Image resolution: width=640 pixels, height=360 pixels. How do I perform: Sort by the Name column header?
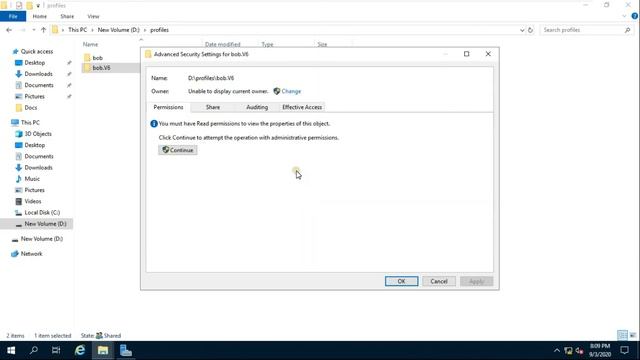click(90, 44)
